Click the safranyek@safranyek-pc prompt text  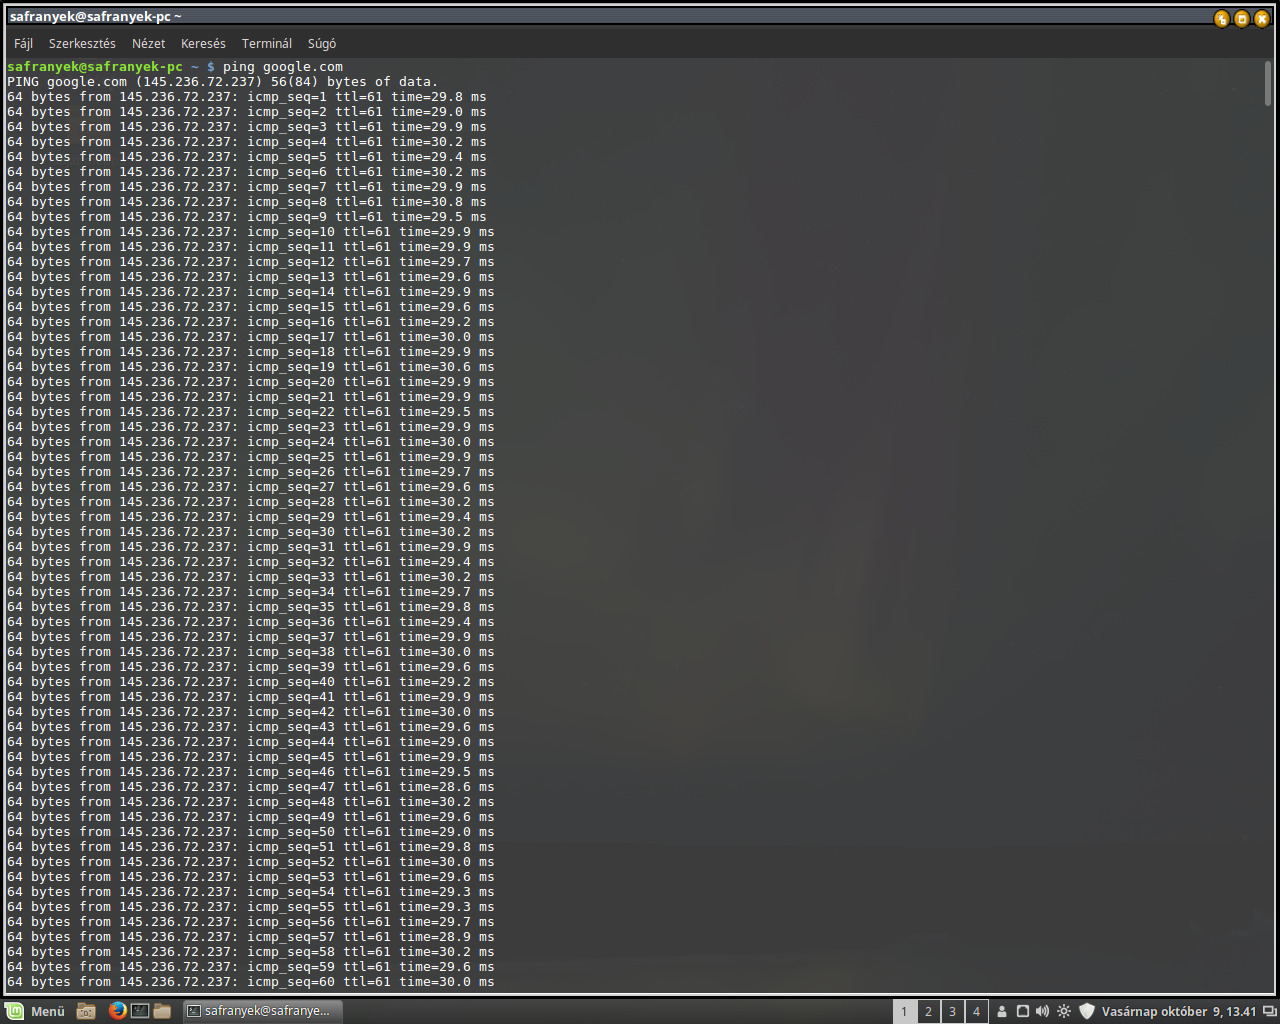pos(95,67)
